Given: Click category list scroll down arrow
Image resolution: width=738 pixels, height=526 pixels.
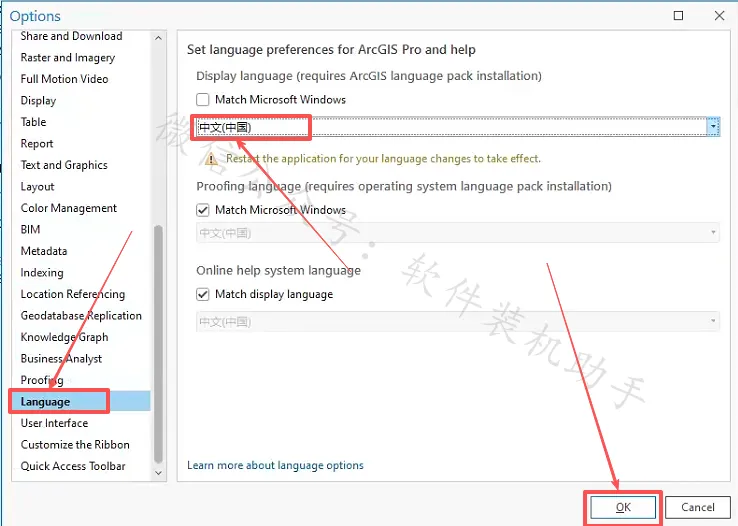Looking at the screenshot, I should point(159,473).
